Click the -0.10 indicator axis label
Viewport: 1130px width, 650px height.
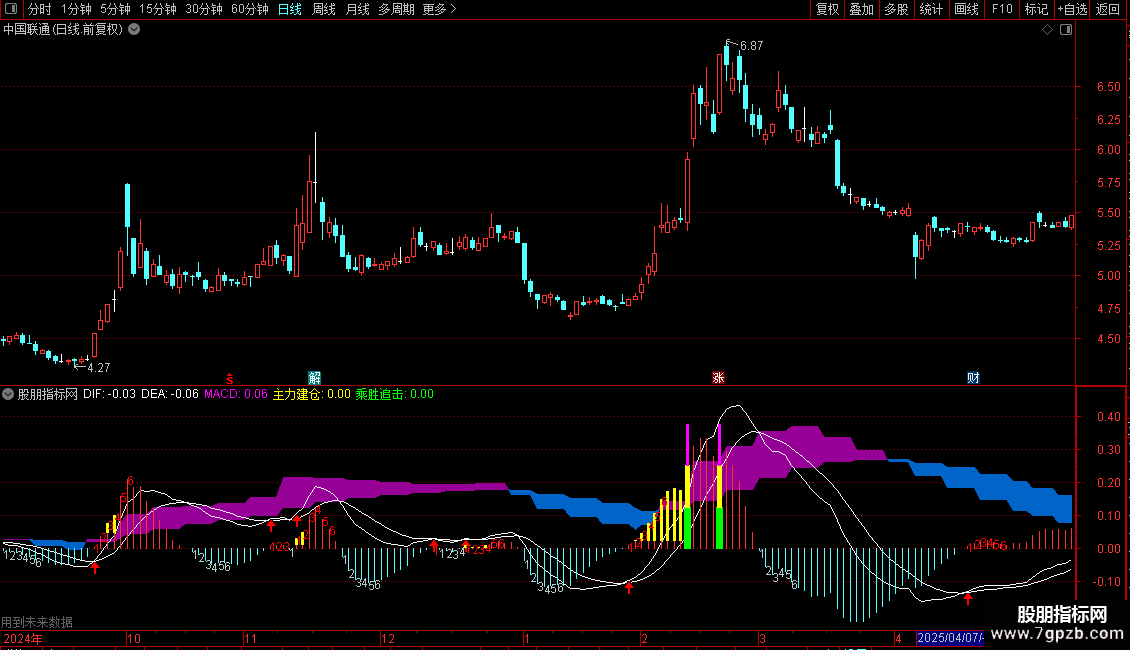(1106, 582)
